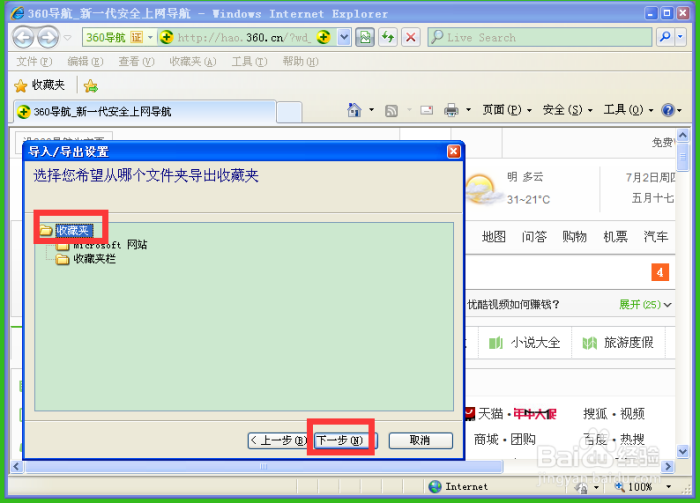Open the 旅游度假 category
The height and width of the screenshot is (503, 700).
point(618,343)
